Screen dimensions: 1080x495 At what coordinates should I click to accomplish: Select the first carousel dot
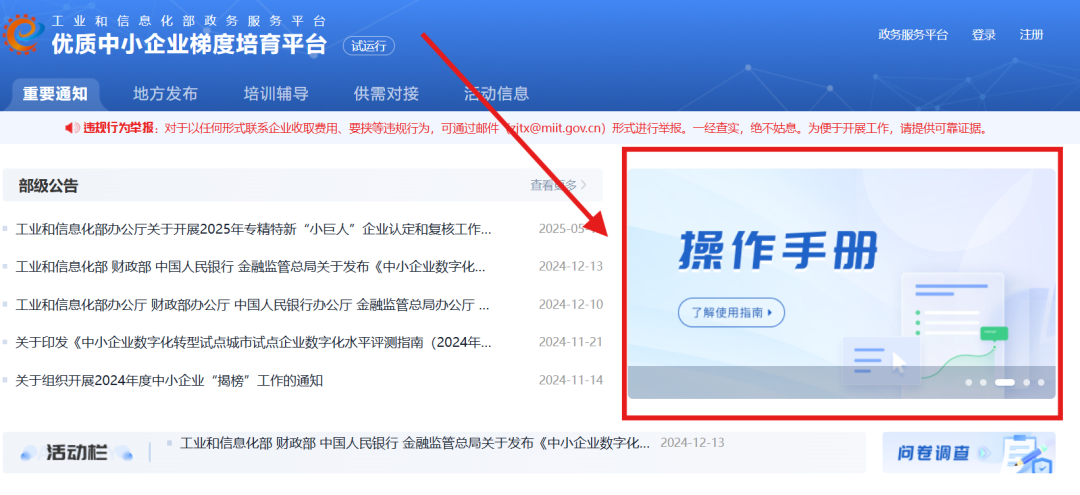(968, 382)
